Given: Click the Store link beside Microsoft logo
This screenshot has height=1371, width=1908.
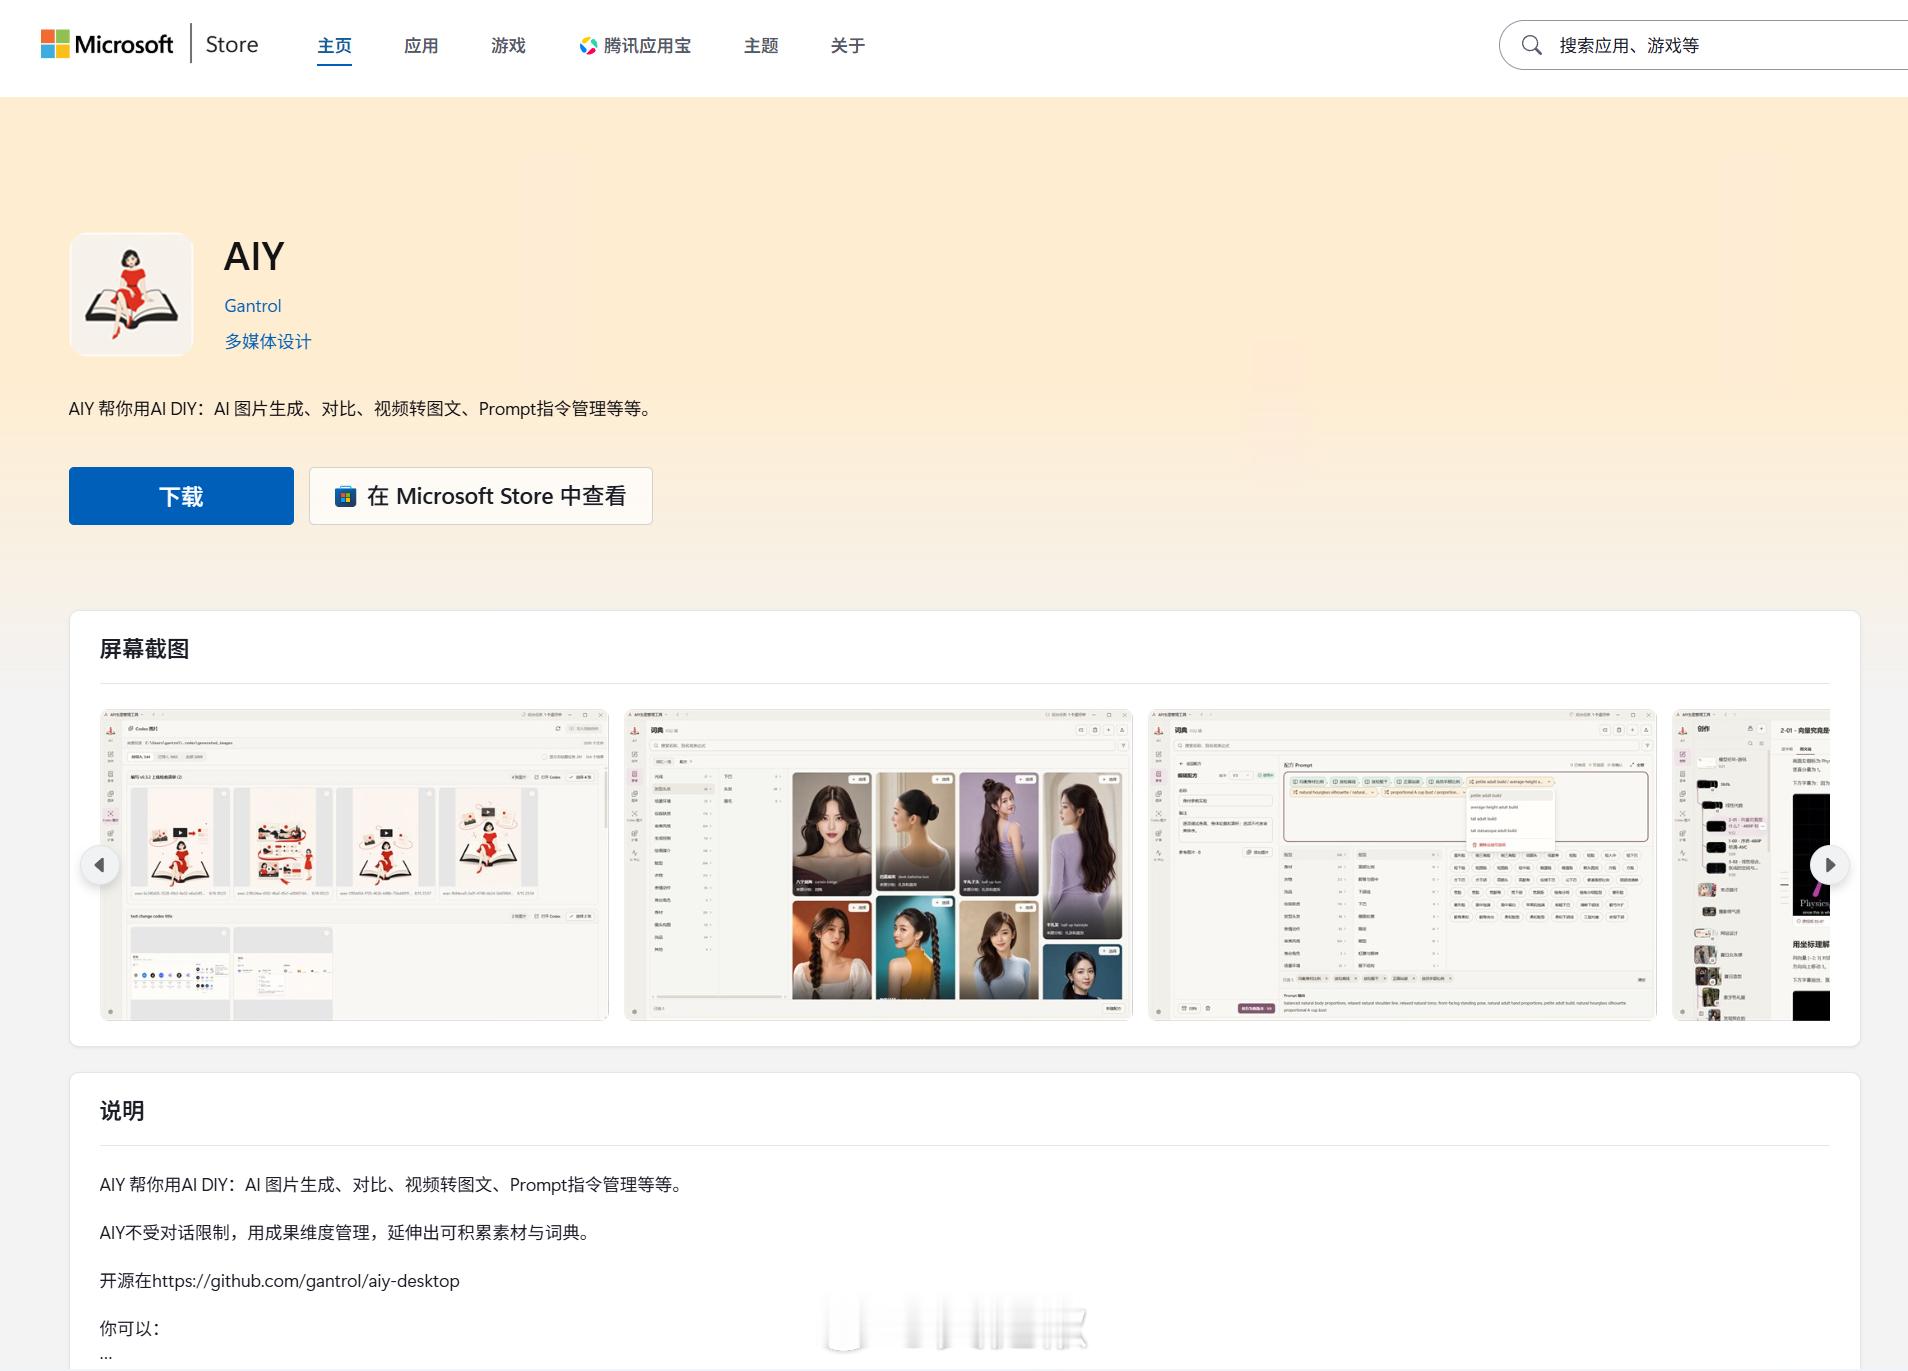Looking at the screenshot, I should (232, 44).
